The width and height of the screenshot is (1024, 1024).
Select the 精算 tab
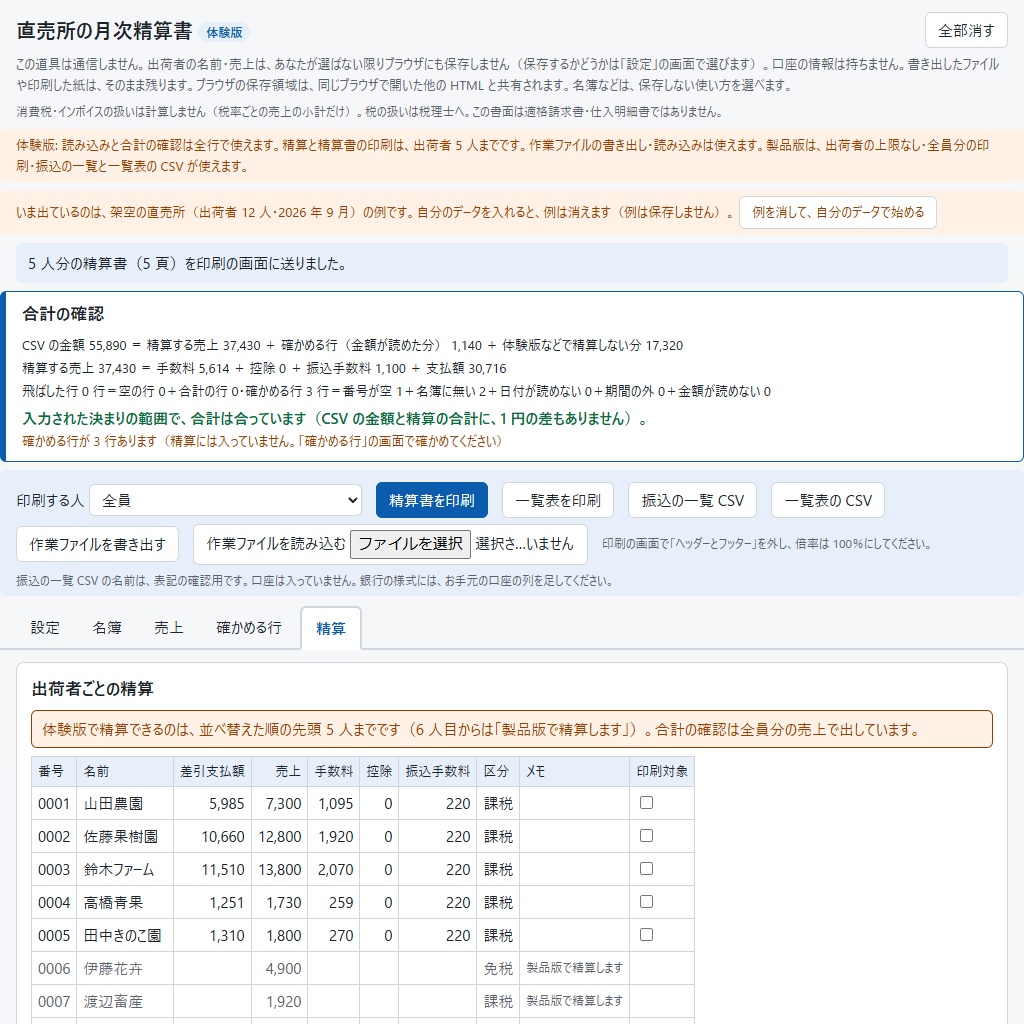[330, 628]
